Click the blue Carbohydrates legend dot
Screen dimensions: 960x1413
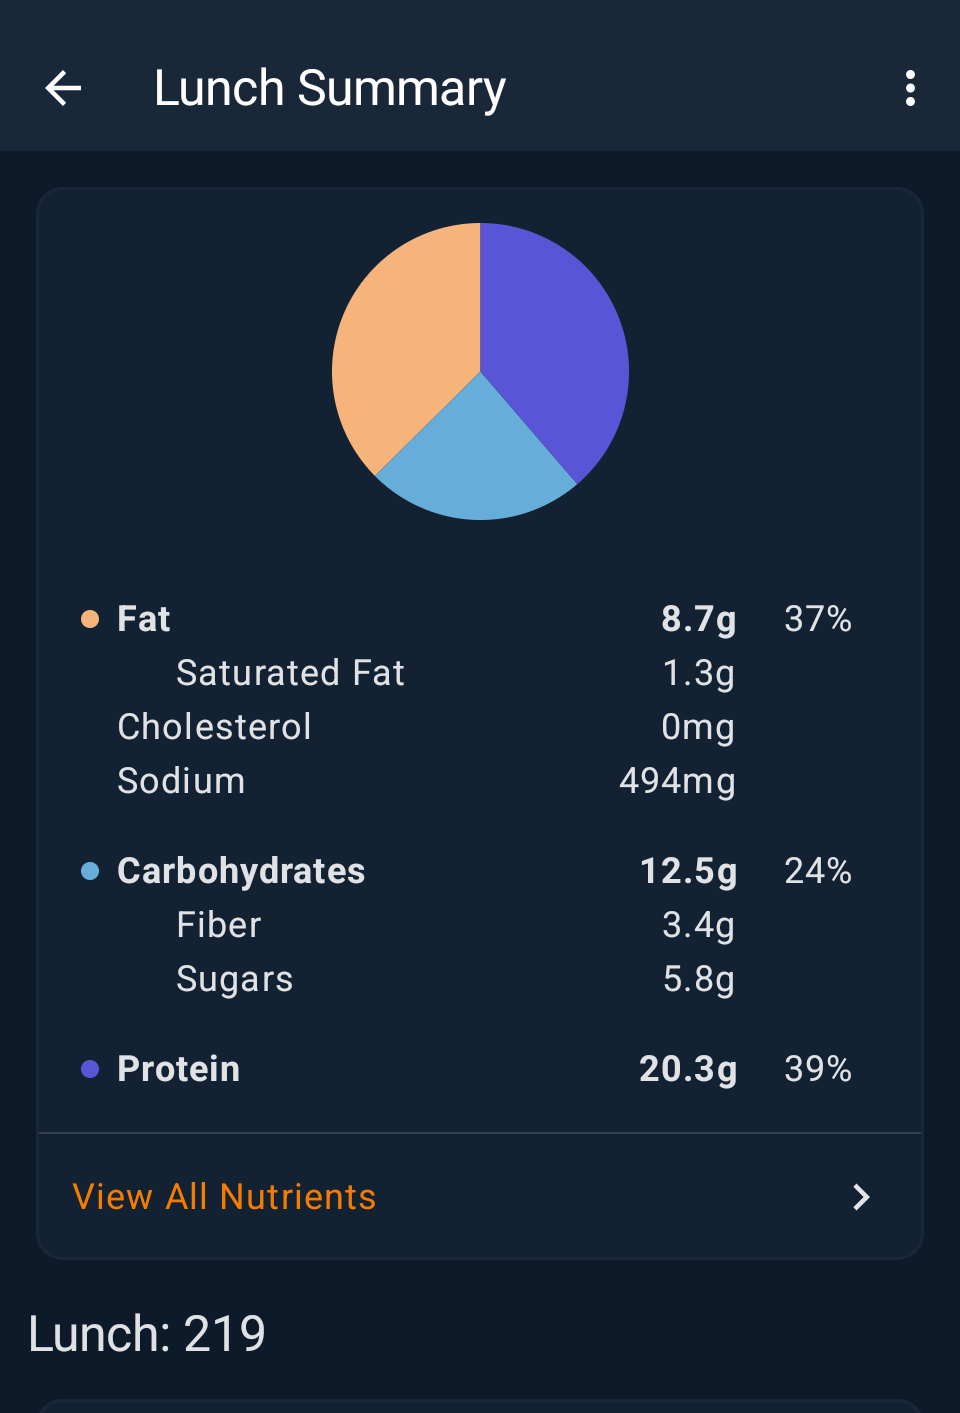(90, 871)
